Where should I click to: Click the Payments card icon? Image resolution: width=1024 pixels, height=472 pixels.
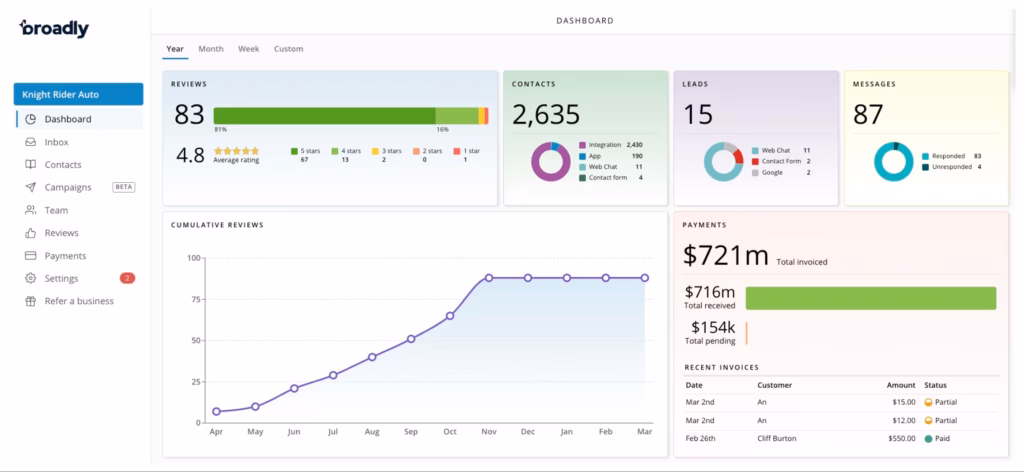tap(30, 256)
